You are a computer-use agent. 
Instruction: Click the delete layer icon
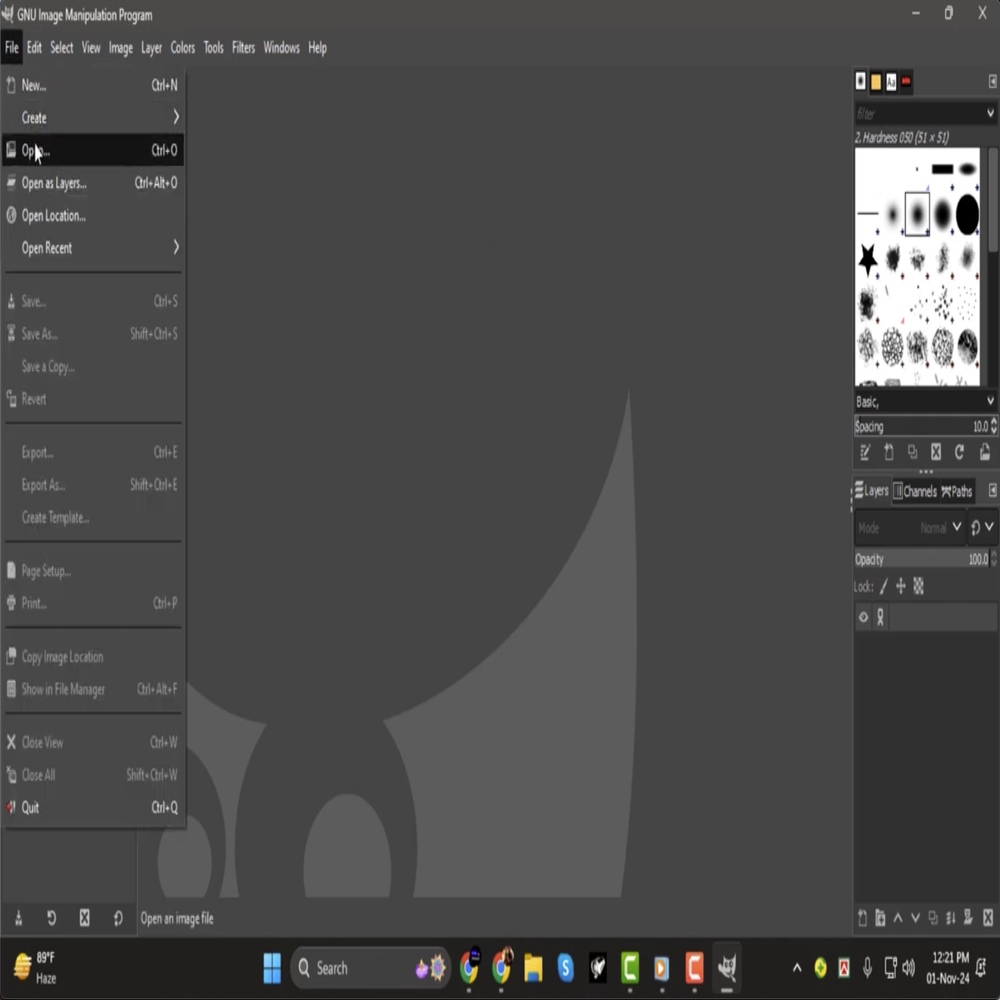coord(987,918)
